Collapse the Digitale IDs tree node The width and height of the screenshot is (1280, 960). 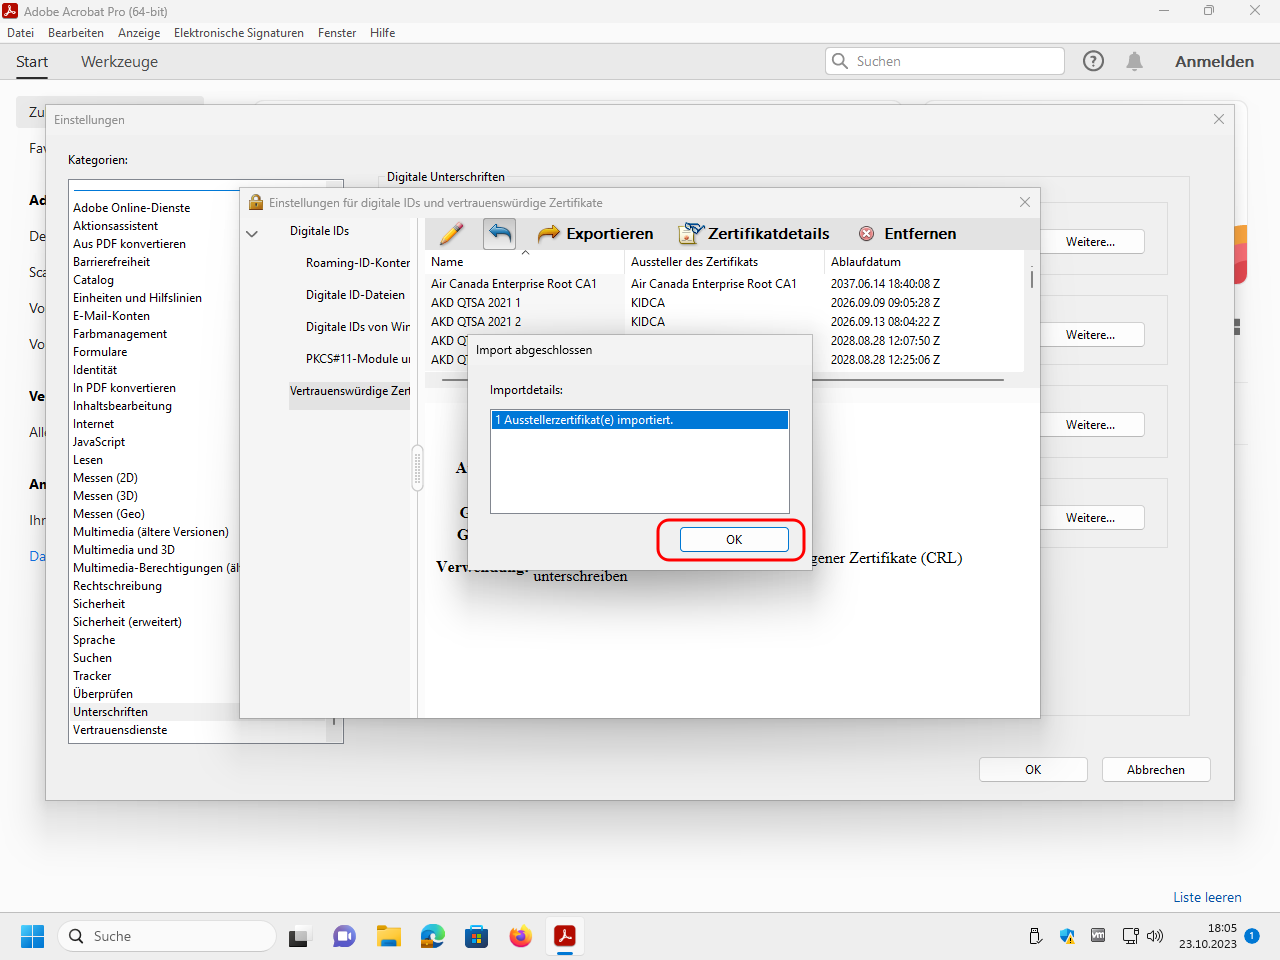click(x=252, y=233)
